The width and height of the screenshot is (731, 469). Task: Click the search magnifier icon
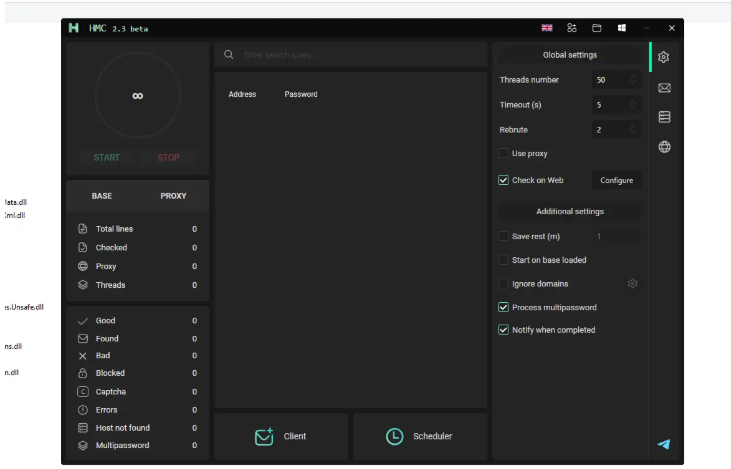pos(228,55)
